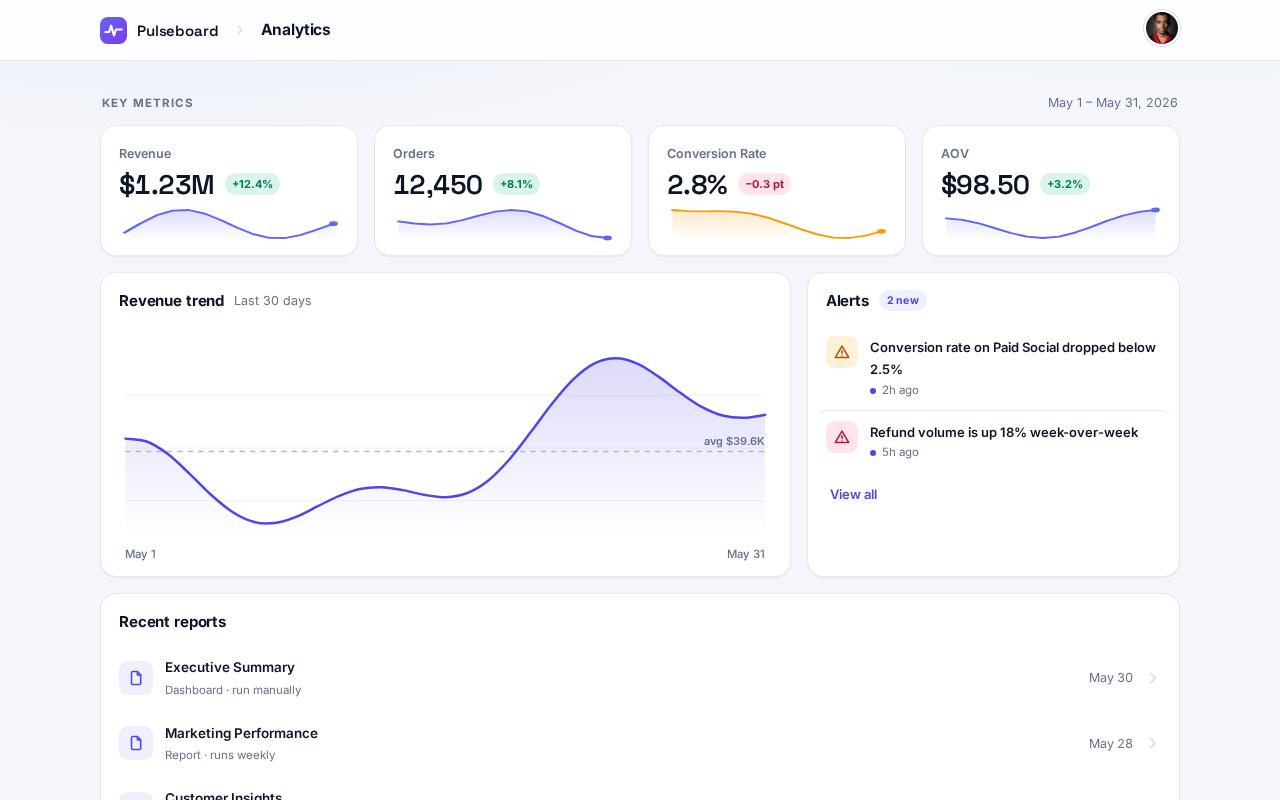The image size is (1280, 800).
Task: Click the KEY METRICS section label
Action: coord(148,103)
